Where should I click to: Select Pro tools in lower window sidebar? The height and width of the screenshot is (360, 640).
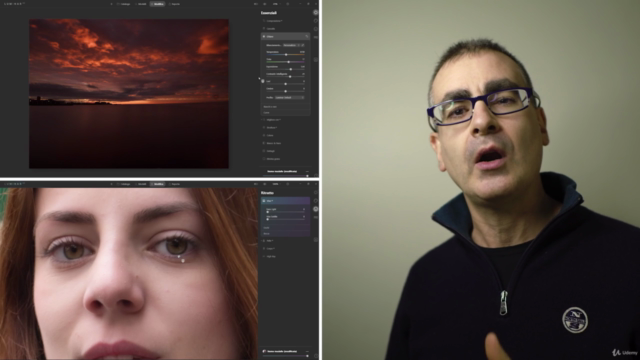[316, 217]
